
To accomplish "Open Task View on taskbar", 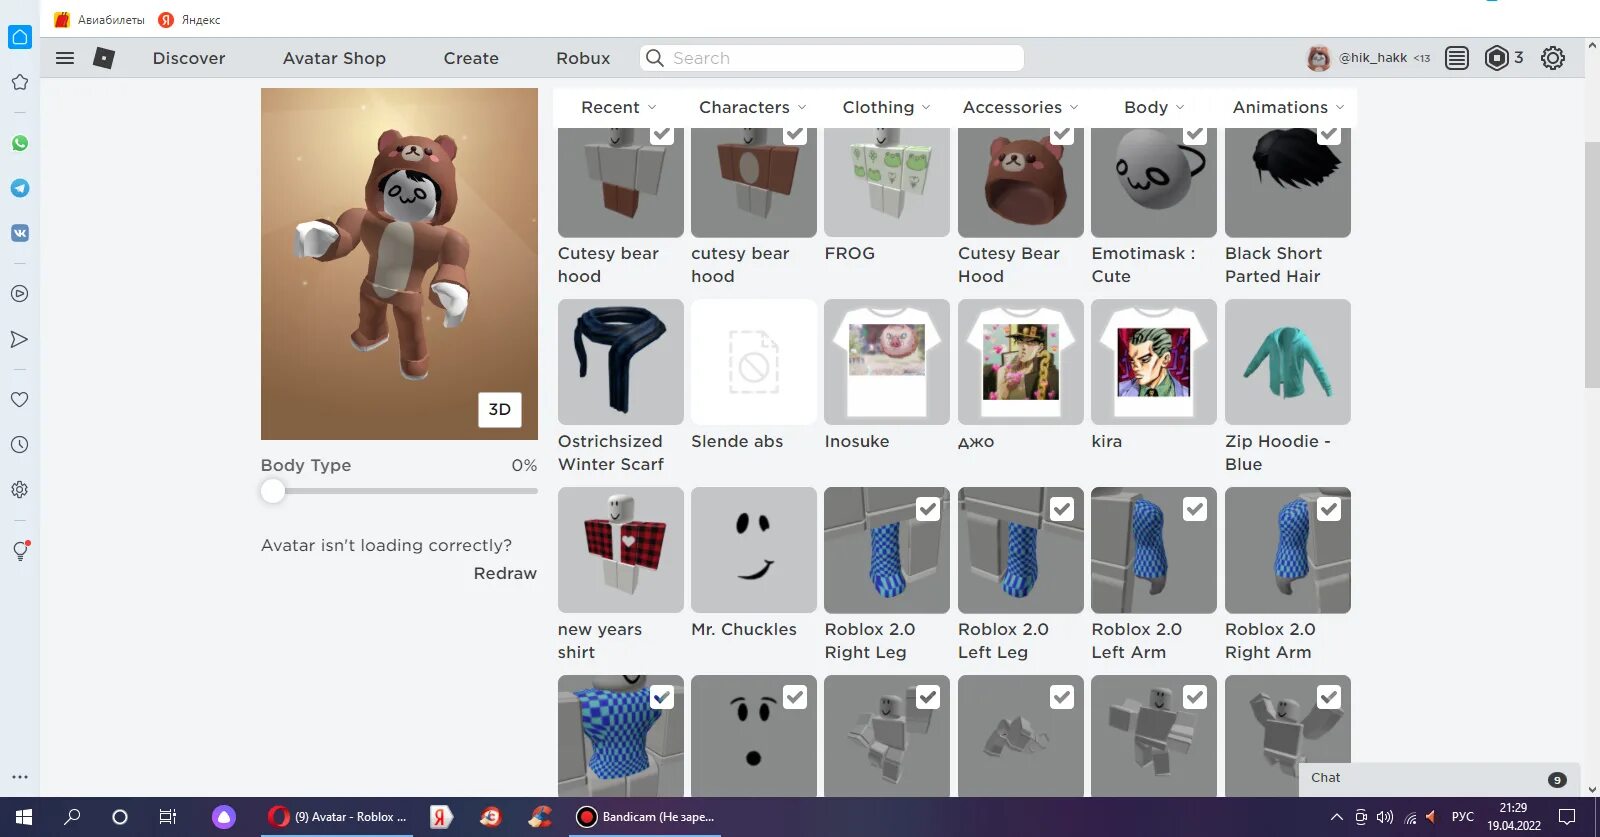I will [x=168, y=817].
